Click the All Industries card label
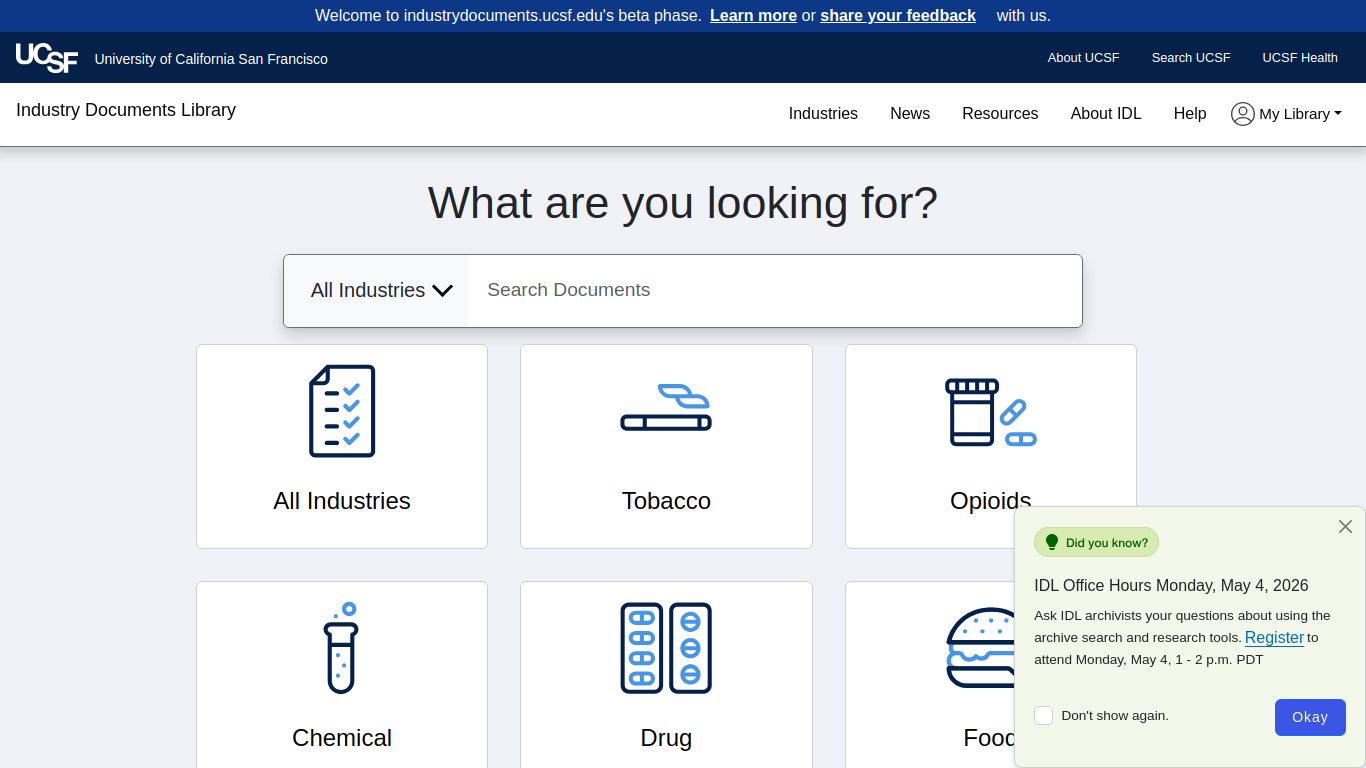Screen dimensions: 1366x768 (x=342, y=501)
